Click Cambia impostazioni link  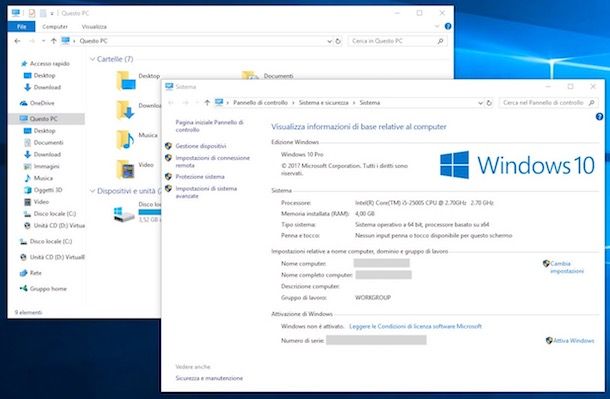[x=567, y=267]
